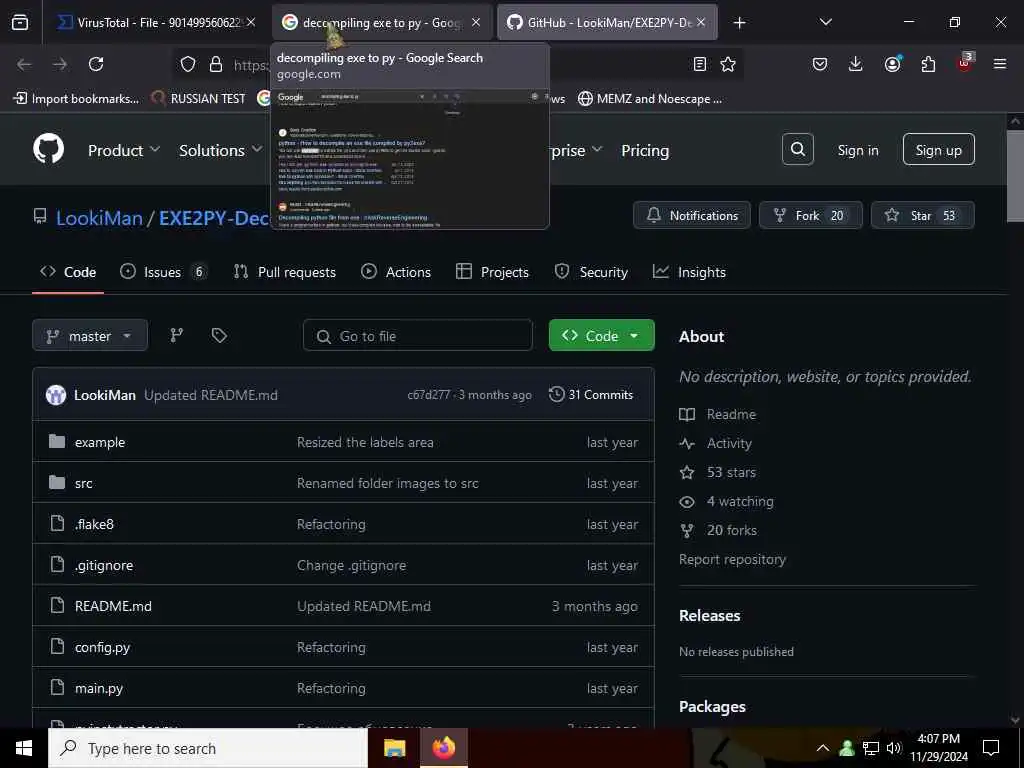Open the src folder

click(x=84, y=483)
